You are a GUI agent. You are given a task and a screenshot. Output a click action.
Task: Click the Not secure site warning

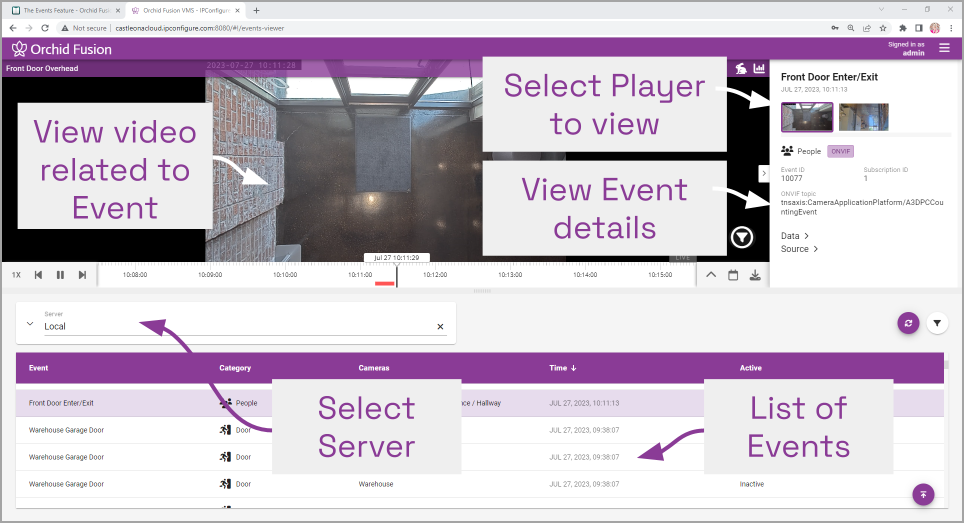[x=84, y=28]
